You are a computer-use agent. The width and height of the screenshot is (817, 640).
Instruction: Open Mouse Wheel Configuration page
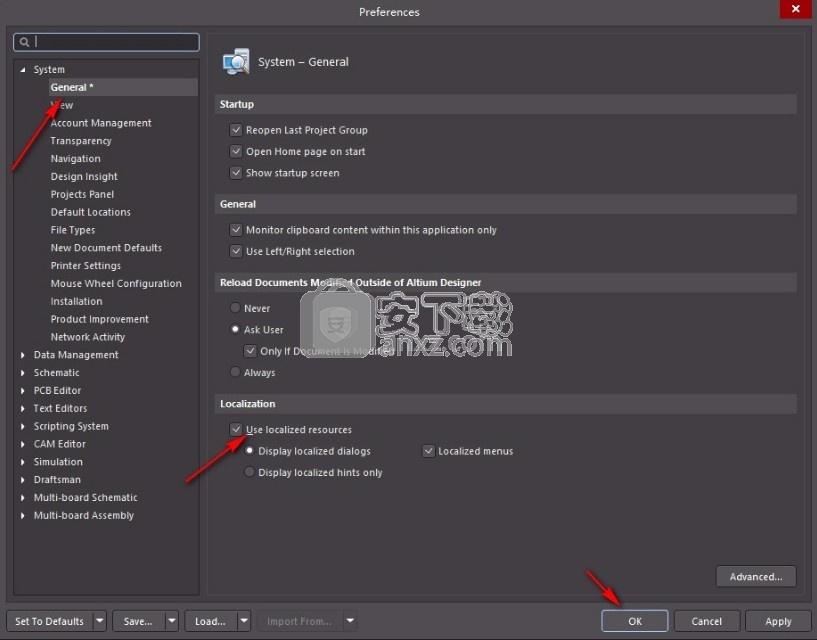(116, 284)
